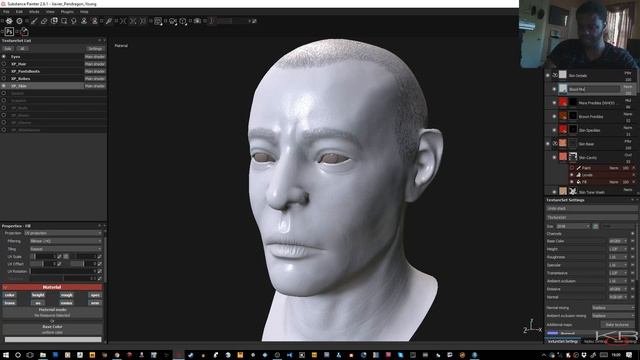Select the XP_Robes texture set radio
This screenshot has width=640, height=360.
pos(4,78)
